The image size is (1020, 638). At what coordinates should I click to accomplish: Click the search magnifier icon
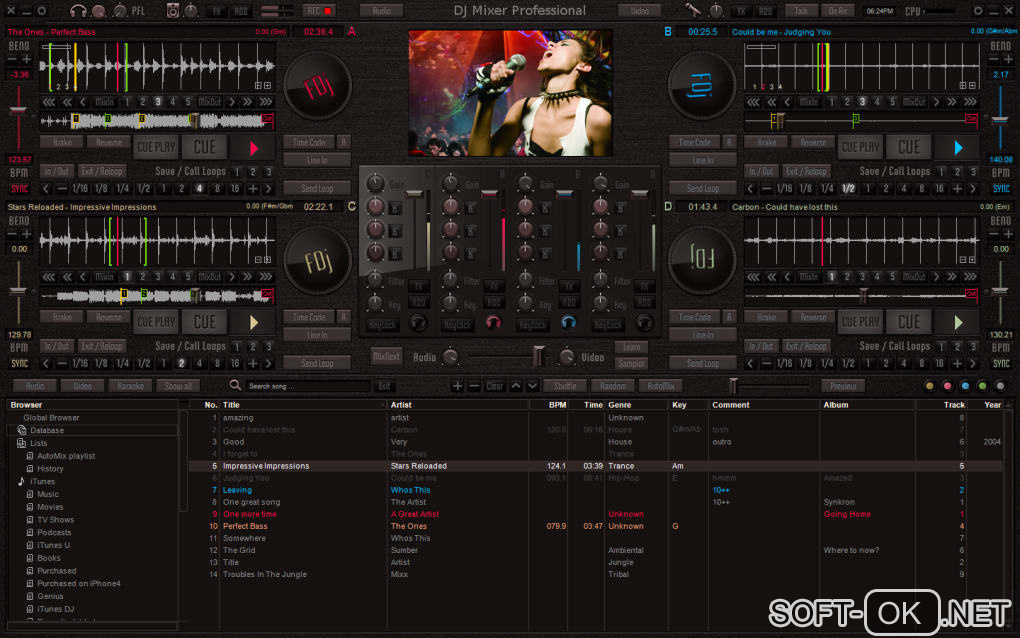point(235,386)
